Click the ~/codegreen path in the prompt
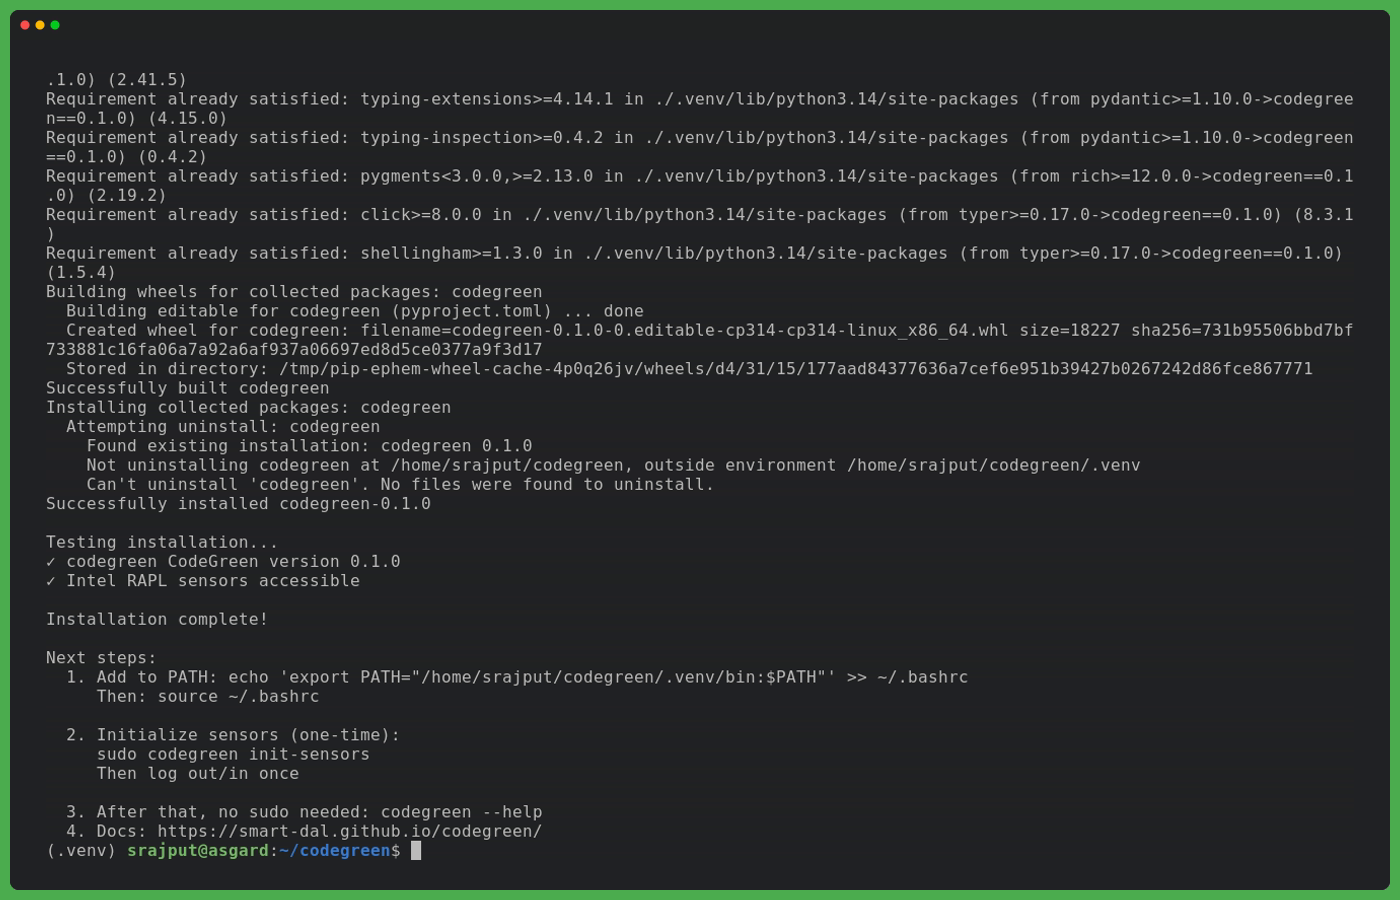The width and height of the screenshot is (1400, 900). (334, 850)
